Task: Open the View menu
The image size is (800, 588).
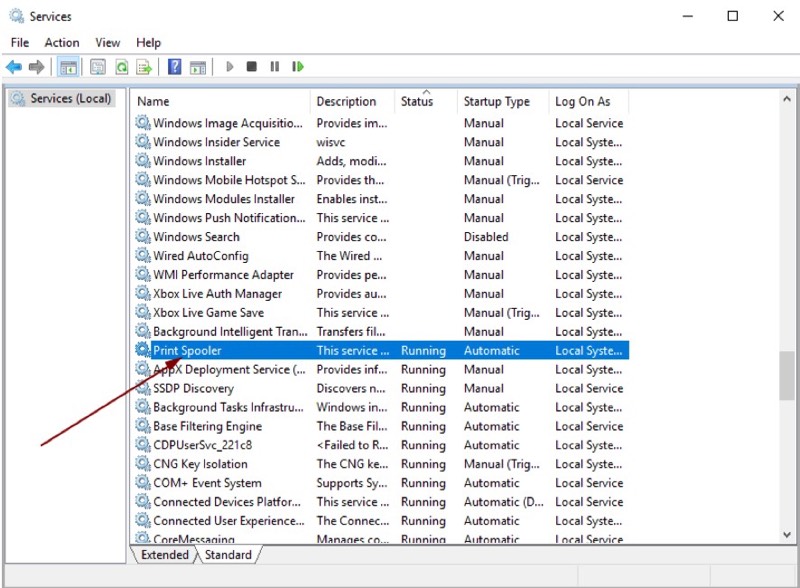Action: click(x=108, y=43)
